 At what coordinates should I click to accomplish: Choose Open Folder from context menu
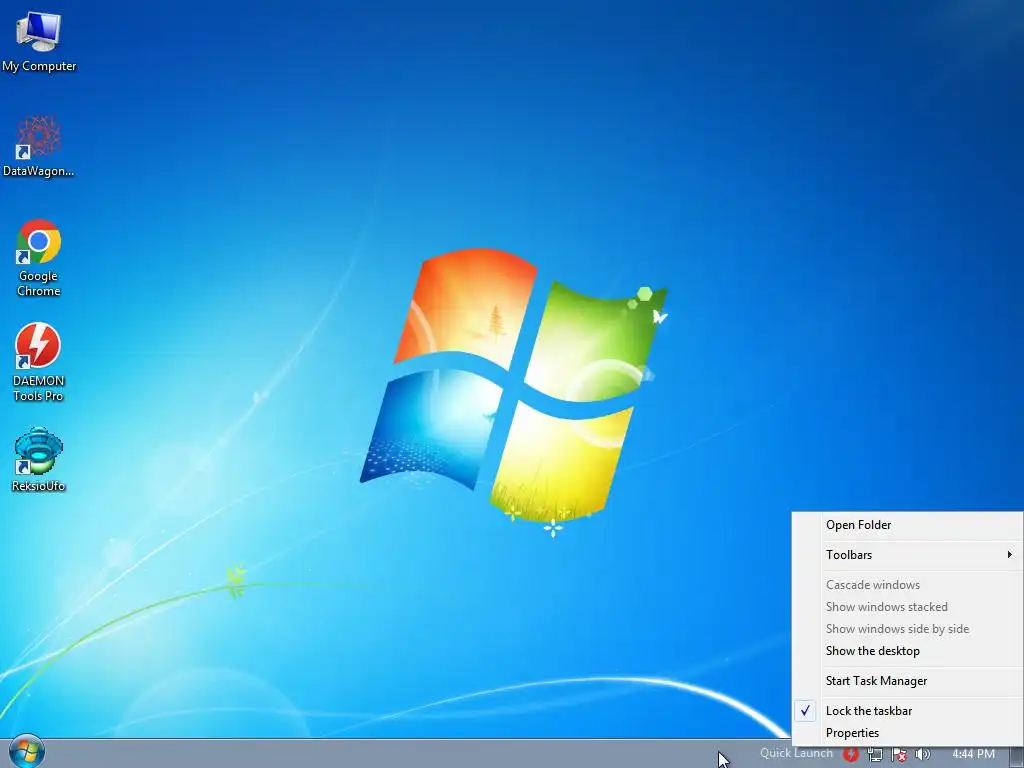[x=908, y=525]
